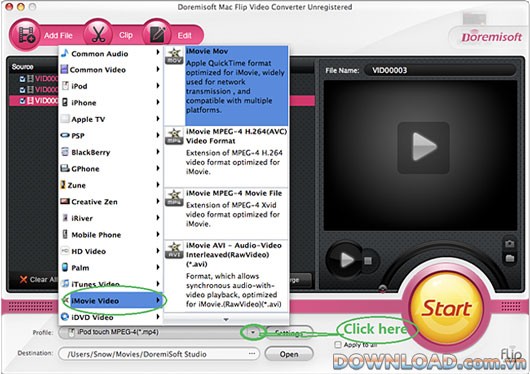Click the iMovie AVI format icon
530x374 pixels.
[174, 251]
